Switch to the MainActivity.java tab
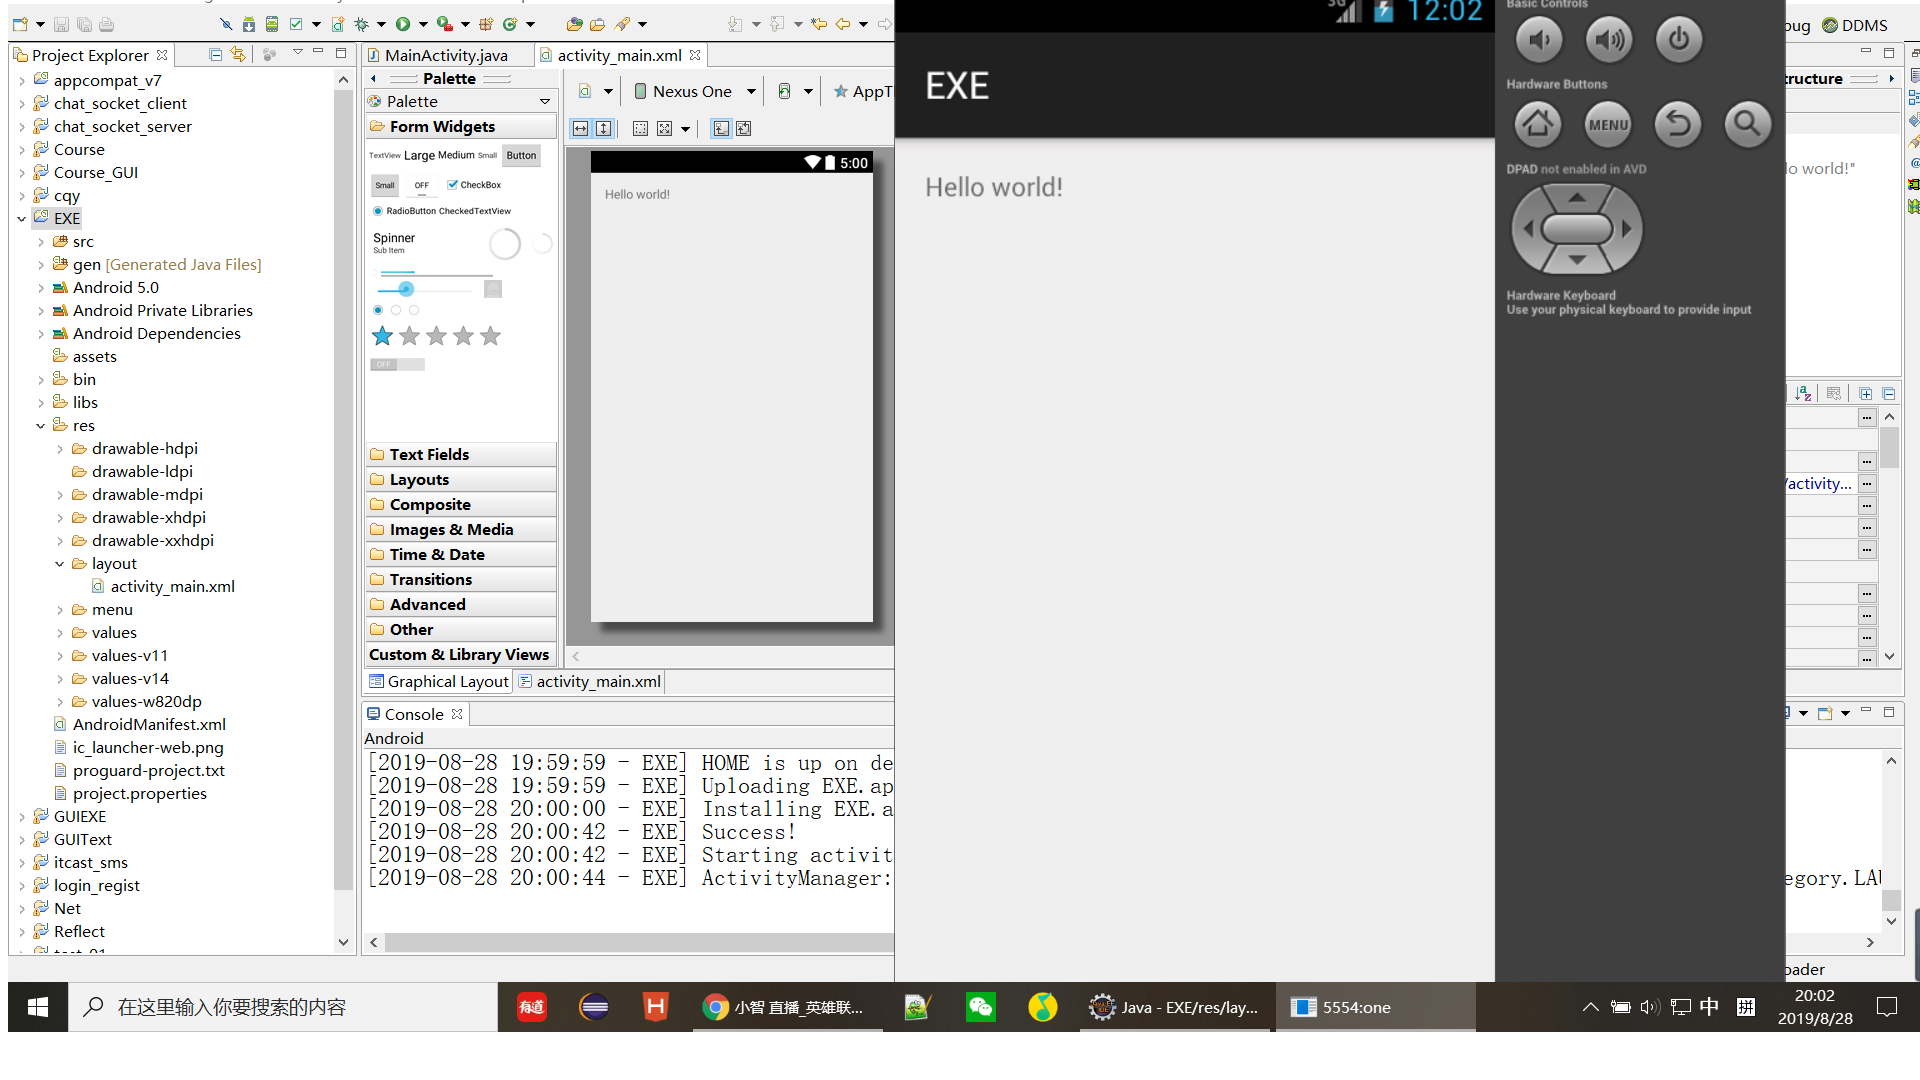The height and width of the screenshot is (1080, 1920). pyautogui.click(x=445, y=55)
